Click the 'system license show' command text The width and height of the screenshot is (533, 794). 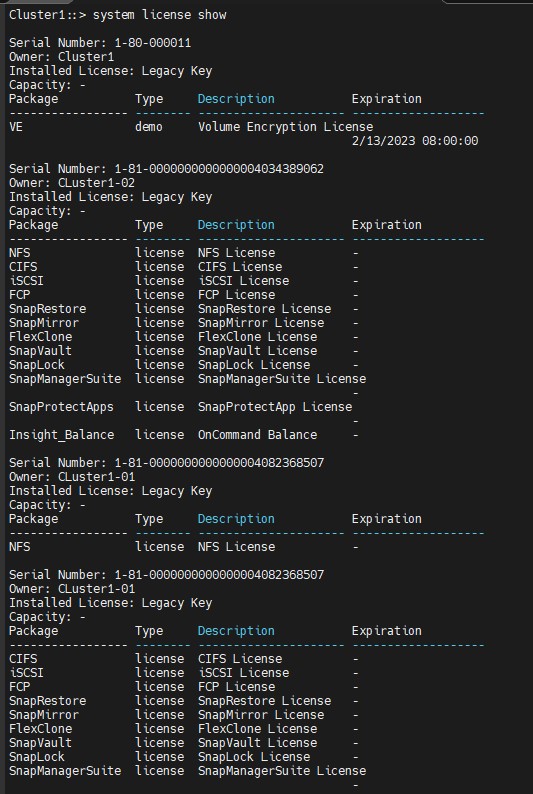159,15
